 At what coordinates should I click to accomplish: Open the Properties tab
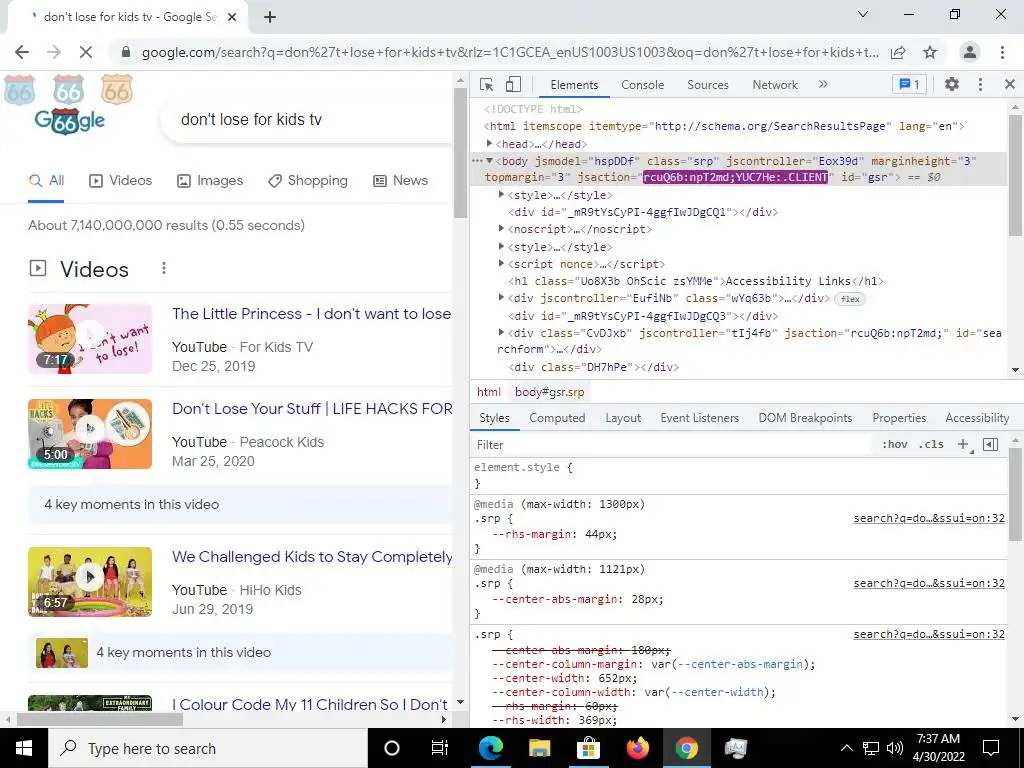click(899, 418)
